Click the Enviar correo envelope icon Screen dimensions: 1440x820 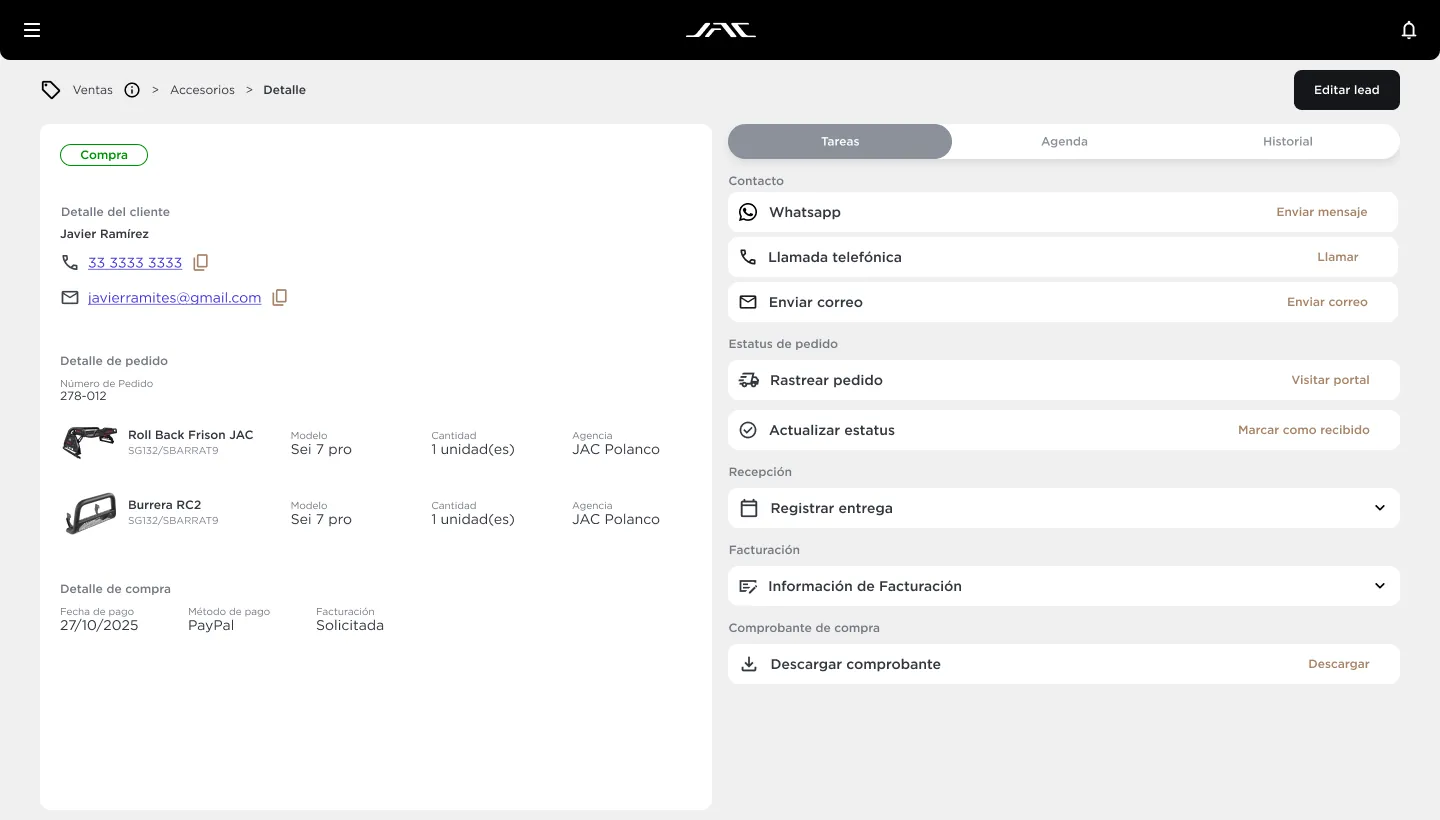748,302
